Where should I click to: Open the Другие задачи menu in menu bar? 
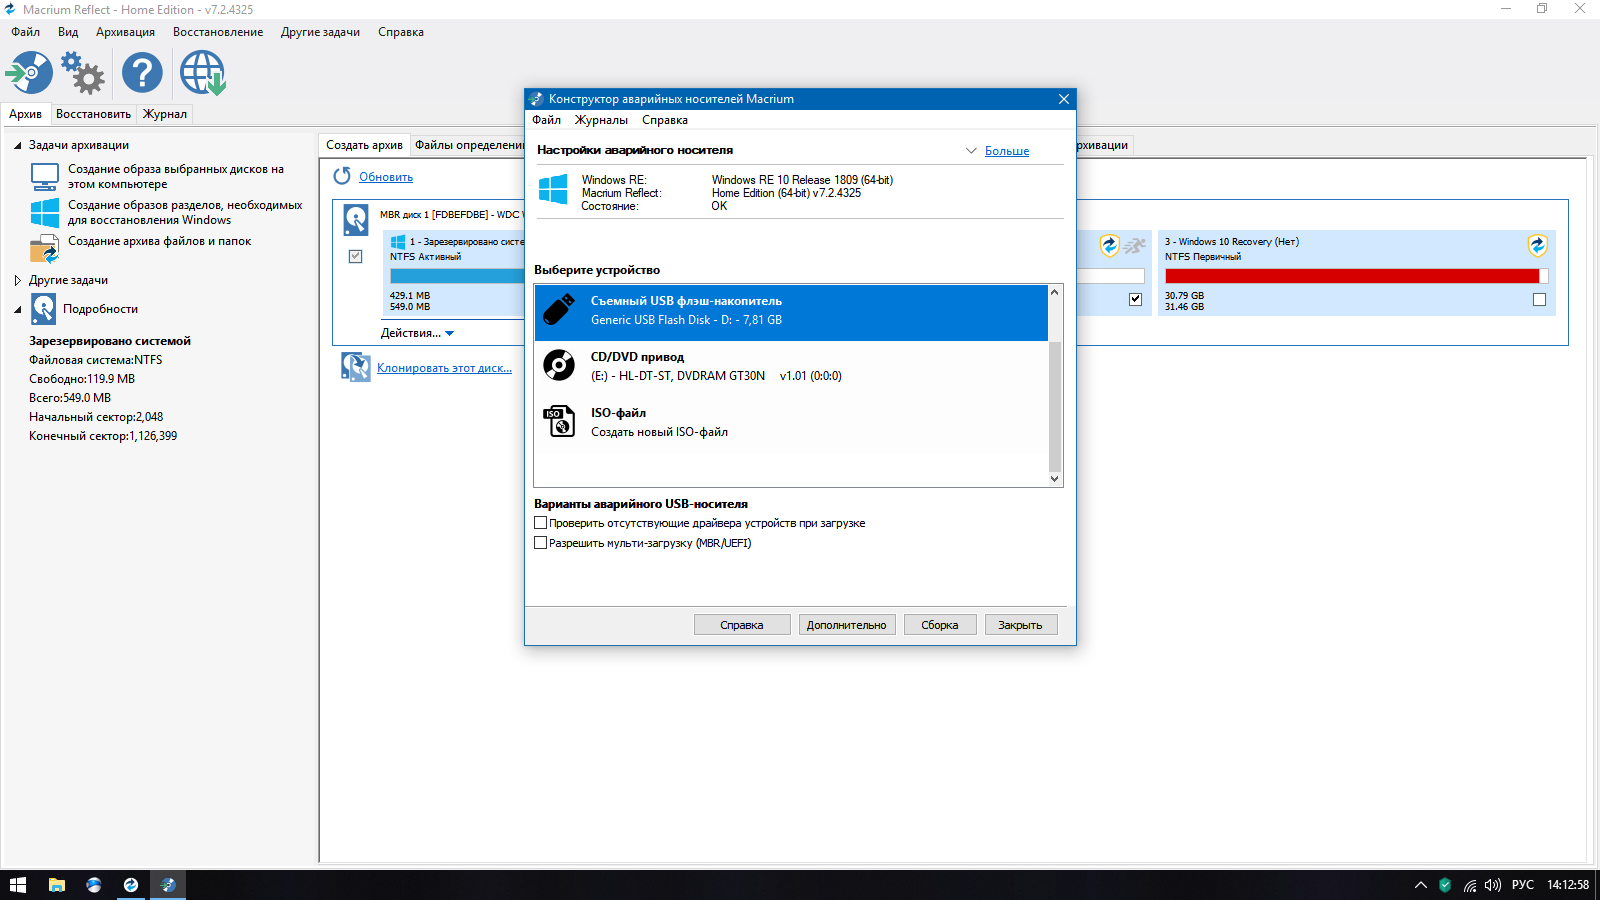pyautogui.click(x=320, y=32)
